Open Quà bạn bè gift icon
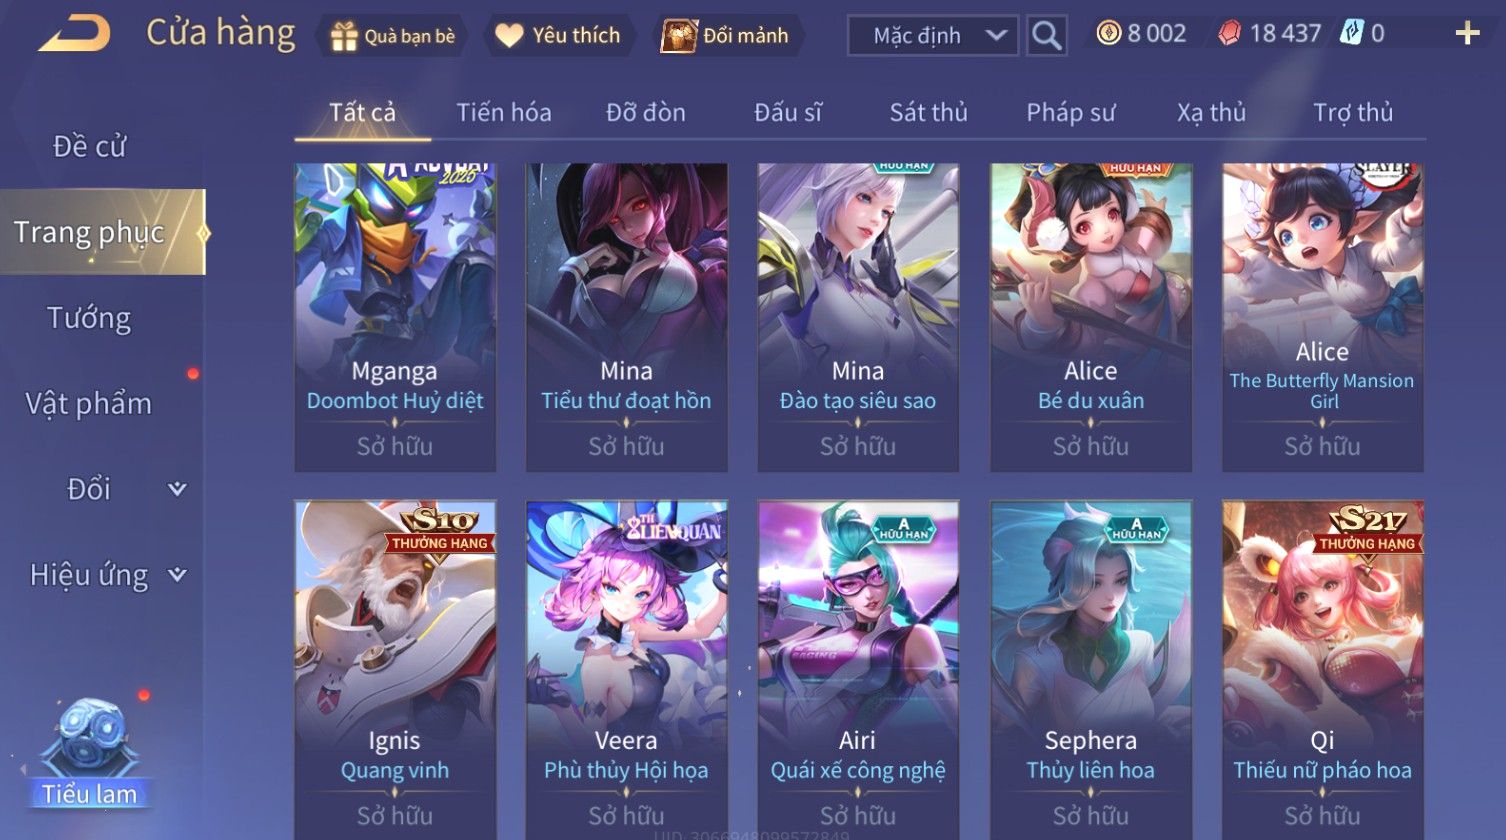This screenshot has height=840, width=1506. pyautogui.click(x=344, y=36)
